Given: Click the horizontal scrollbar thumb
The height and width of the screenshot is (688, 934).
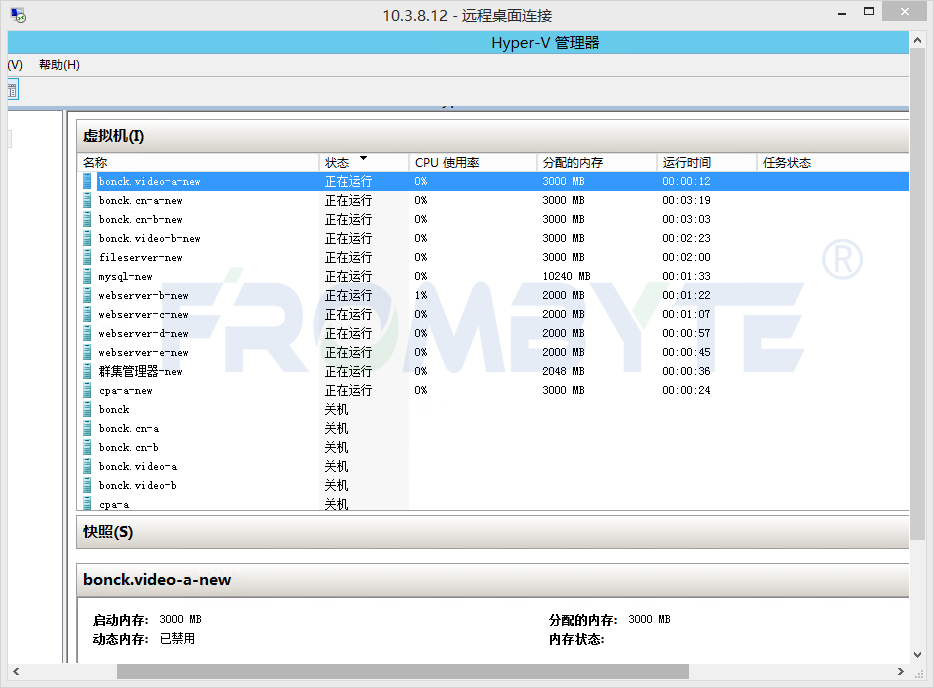Looking at the screenshot, I should tap(403, 671).
